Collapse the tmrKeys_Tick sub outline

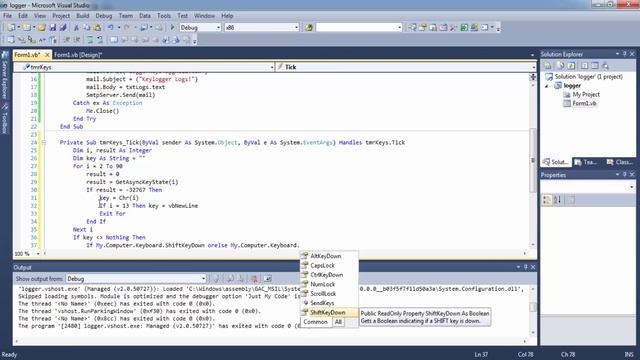click(x=43, y=142)
